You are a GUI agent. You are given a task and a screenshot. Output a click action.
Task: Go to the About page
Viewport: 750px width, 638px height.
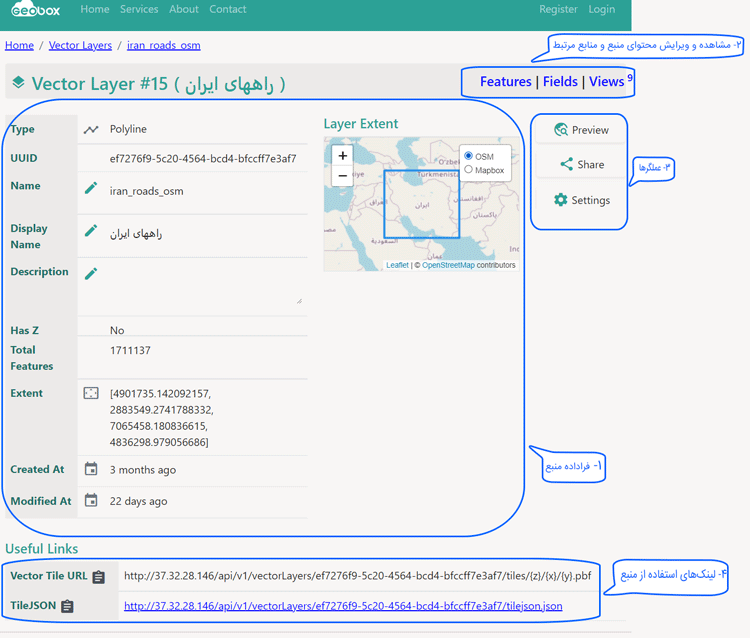pos(184,9)
